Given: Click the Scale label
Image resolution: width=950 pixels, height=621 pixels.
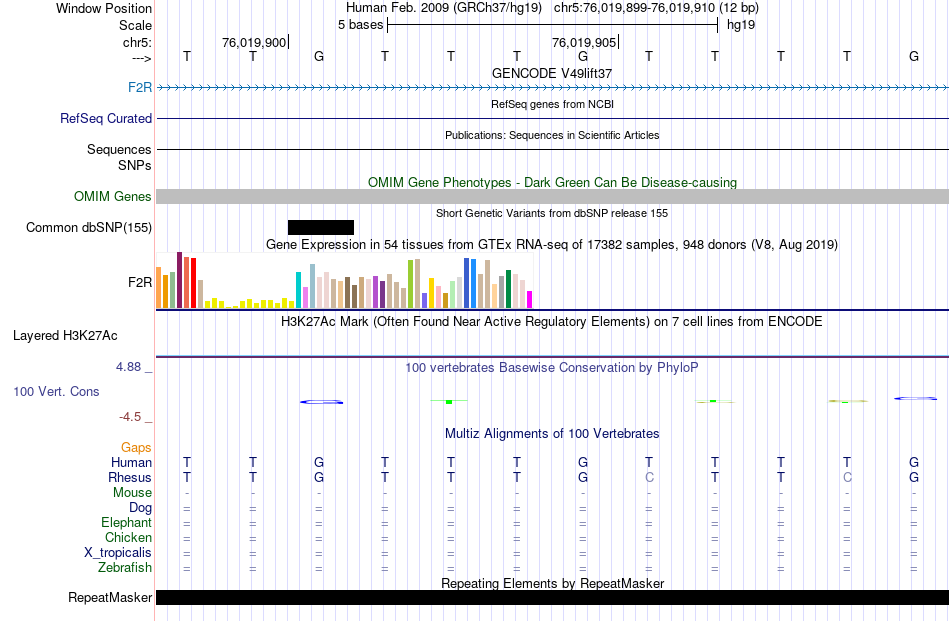Looking at the screenshot, I should pos(135,25).
